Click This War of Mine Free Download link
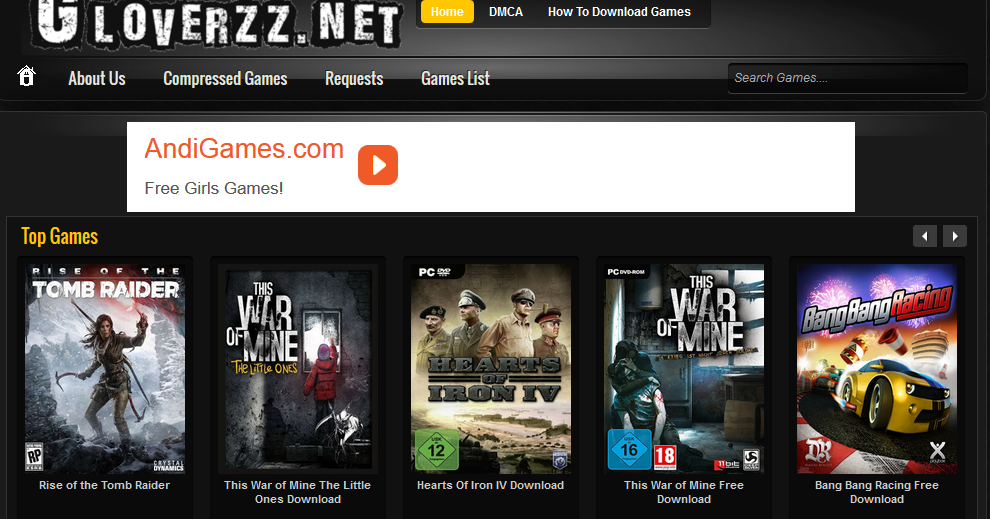Viewport: 990px width, 519px height. 684,492
